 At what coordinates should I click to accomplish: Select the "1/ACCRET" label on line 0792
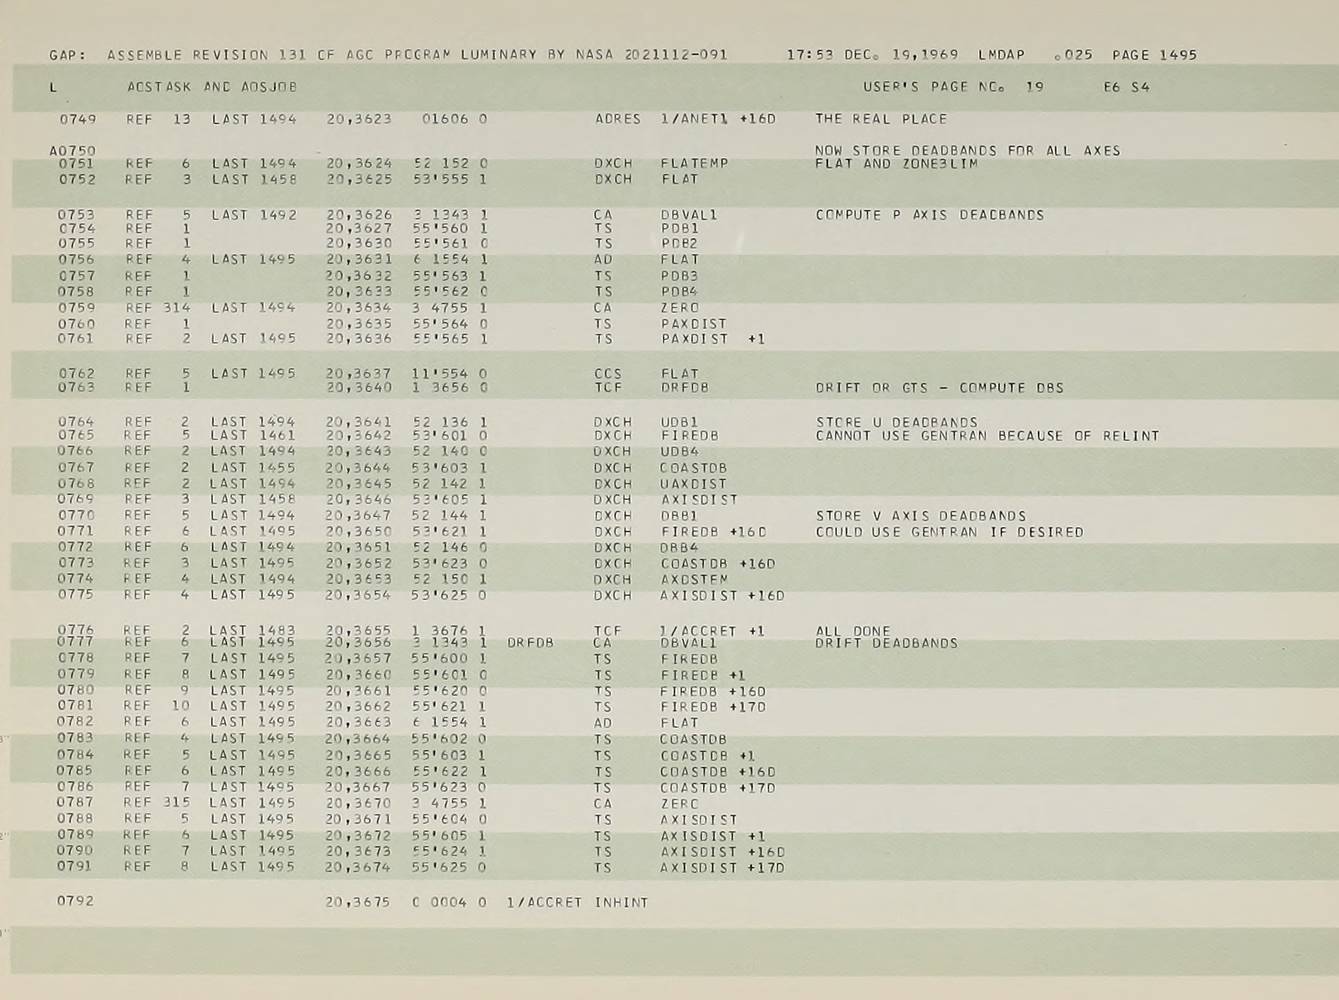coord(544,902)
